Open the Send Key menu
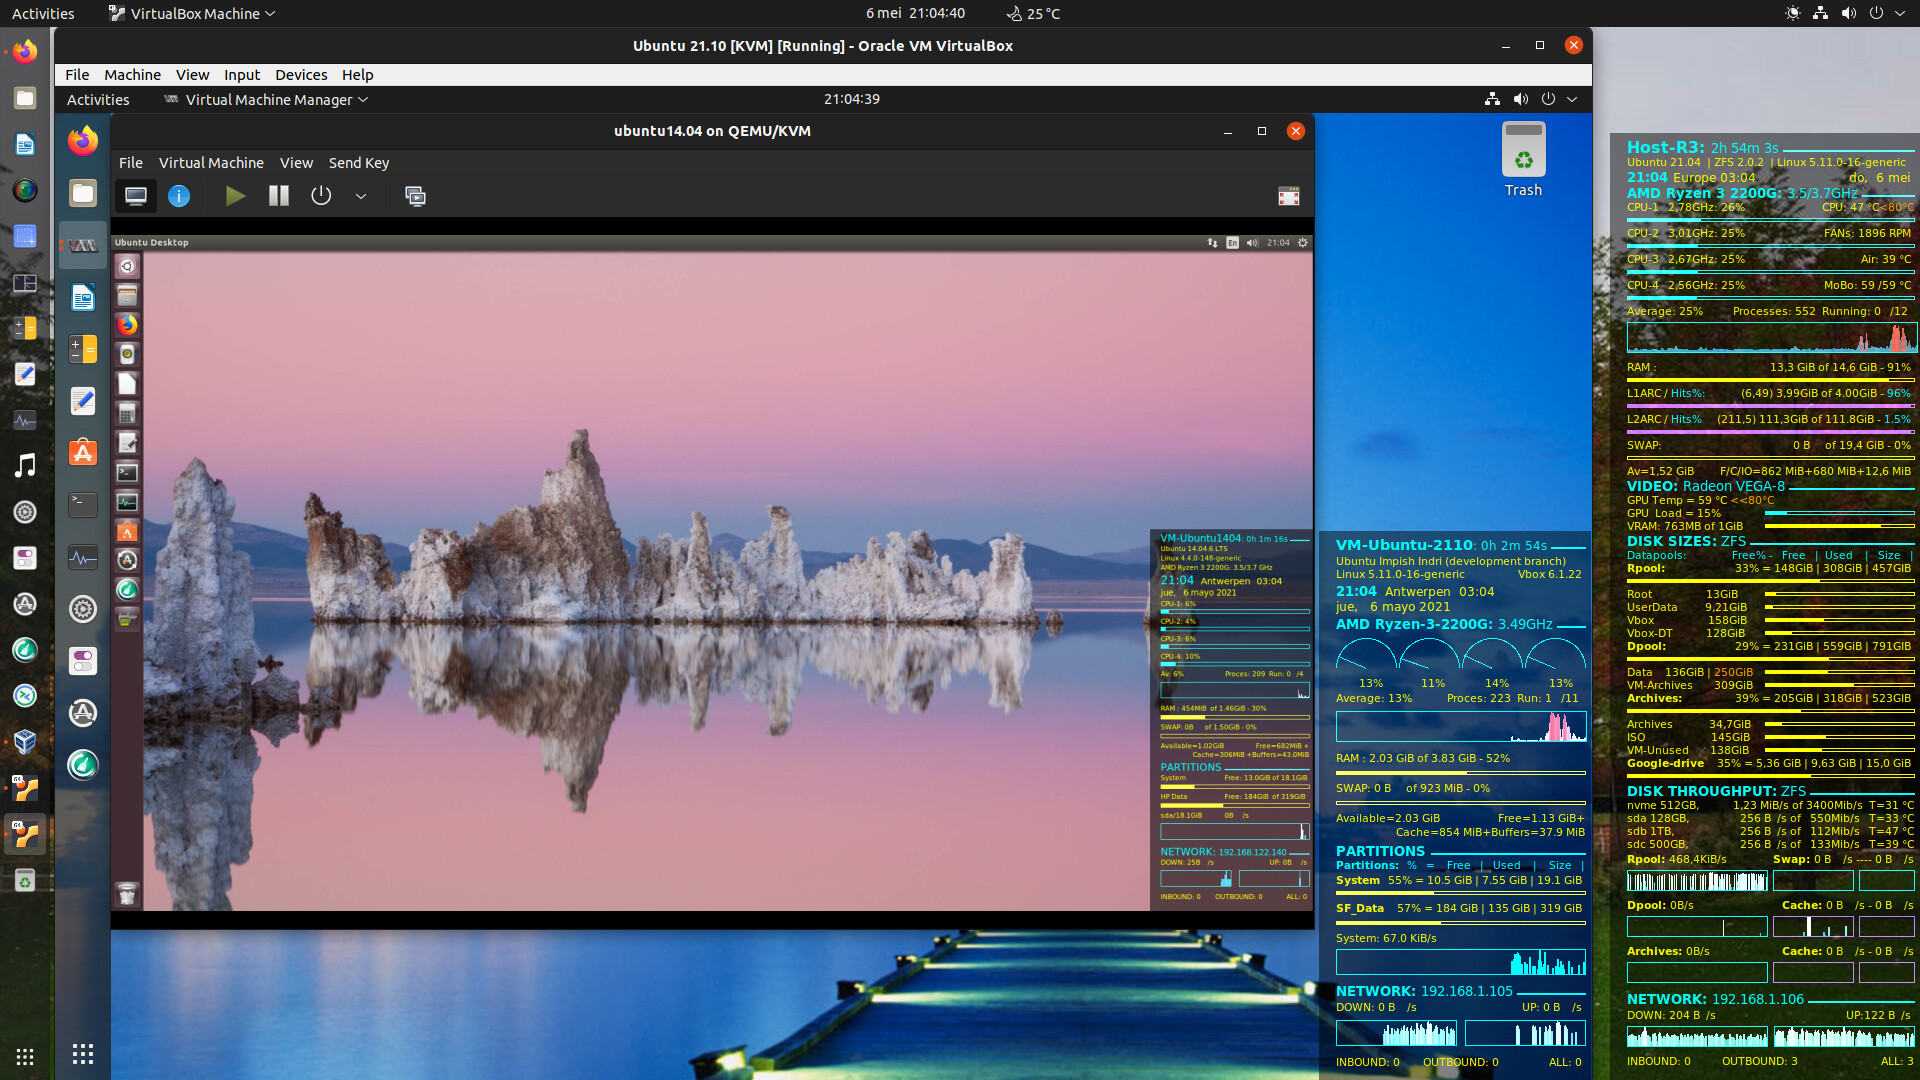 click(359, 163)
